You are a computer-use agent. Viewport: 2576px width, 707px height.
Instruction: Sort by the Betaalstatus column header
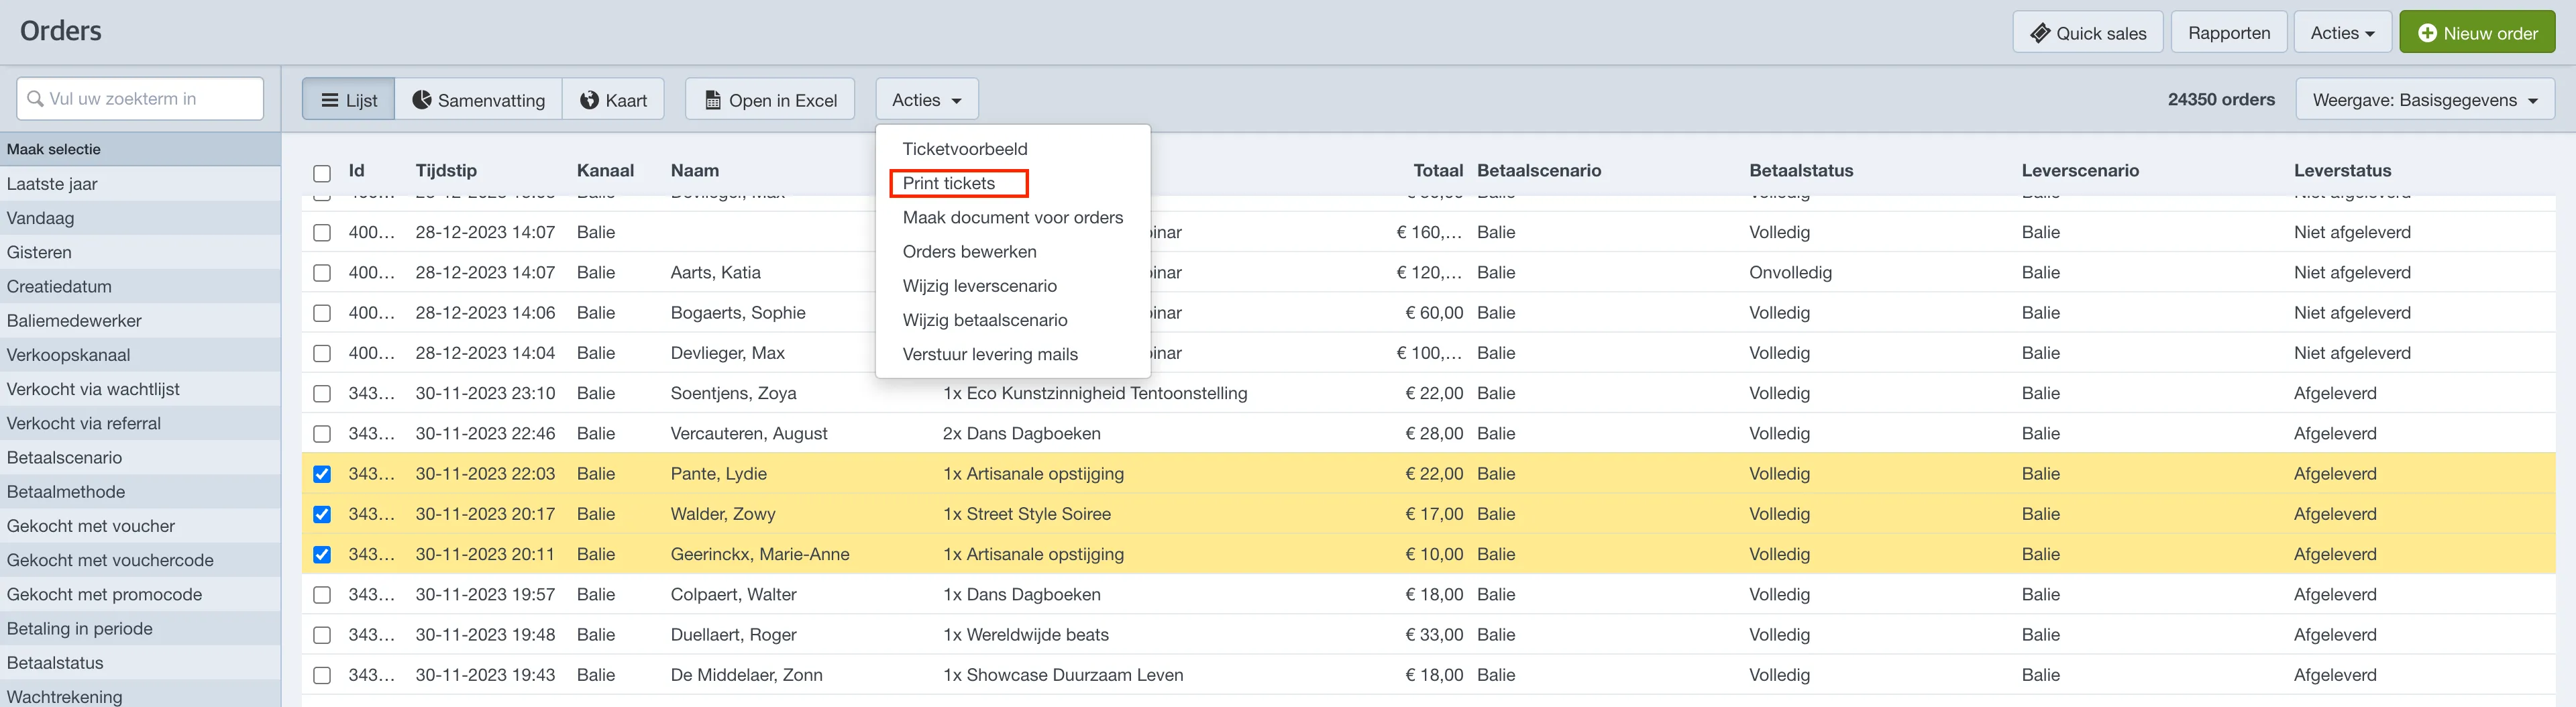(1801, 171)
